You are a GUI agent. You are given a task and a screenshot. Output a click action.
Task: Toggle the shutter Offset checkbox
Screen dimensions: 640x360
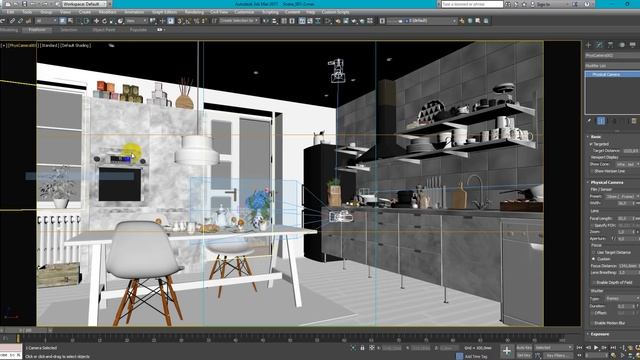593,313
